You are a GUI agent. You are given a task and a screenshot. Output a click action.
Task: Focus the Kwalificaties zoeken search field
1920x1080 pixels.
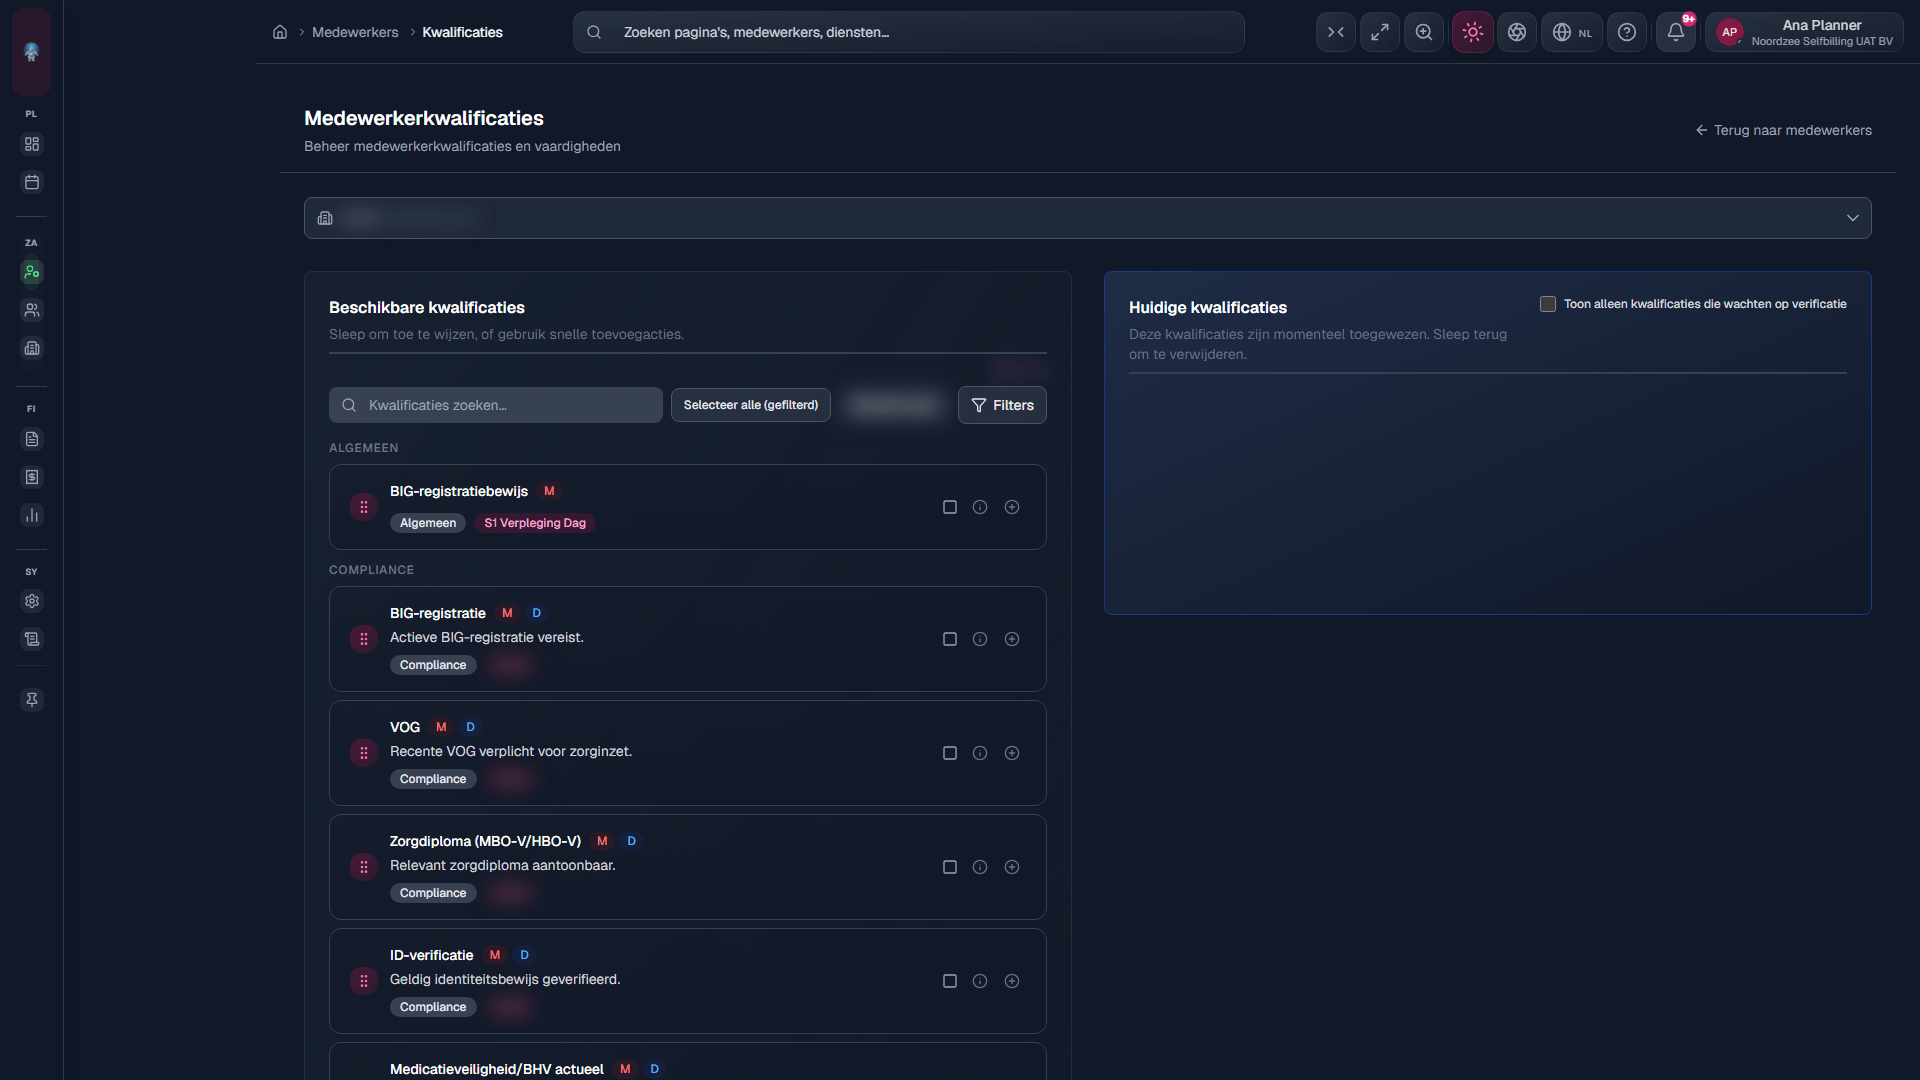(496, 405)
